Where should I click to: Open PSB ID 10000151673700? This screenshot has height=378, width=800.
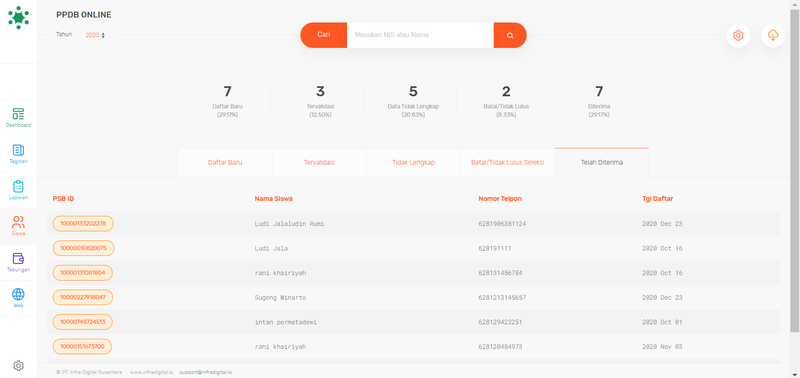point(82,347)
